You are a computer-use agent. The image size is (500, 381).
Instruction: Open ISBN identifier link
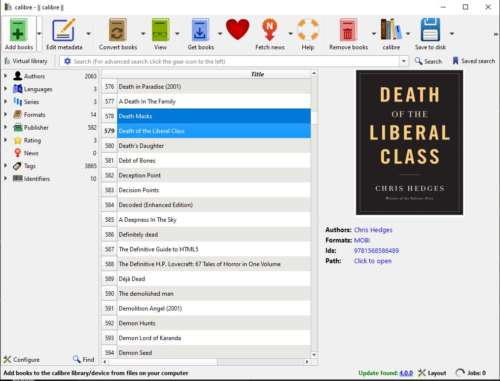tap(376, 250)
